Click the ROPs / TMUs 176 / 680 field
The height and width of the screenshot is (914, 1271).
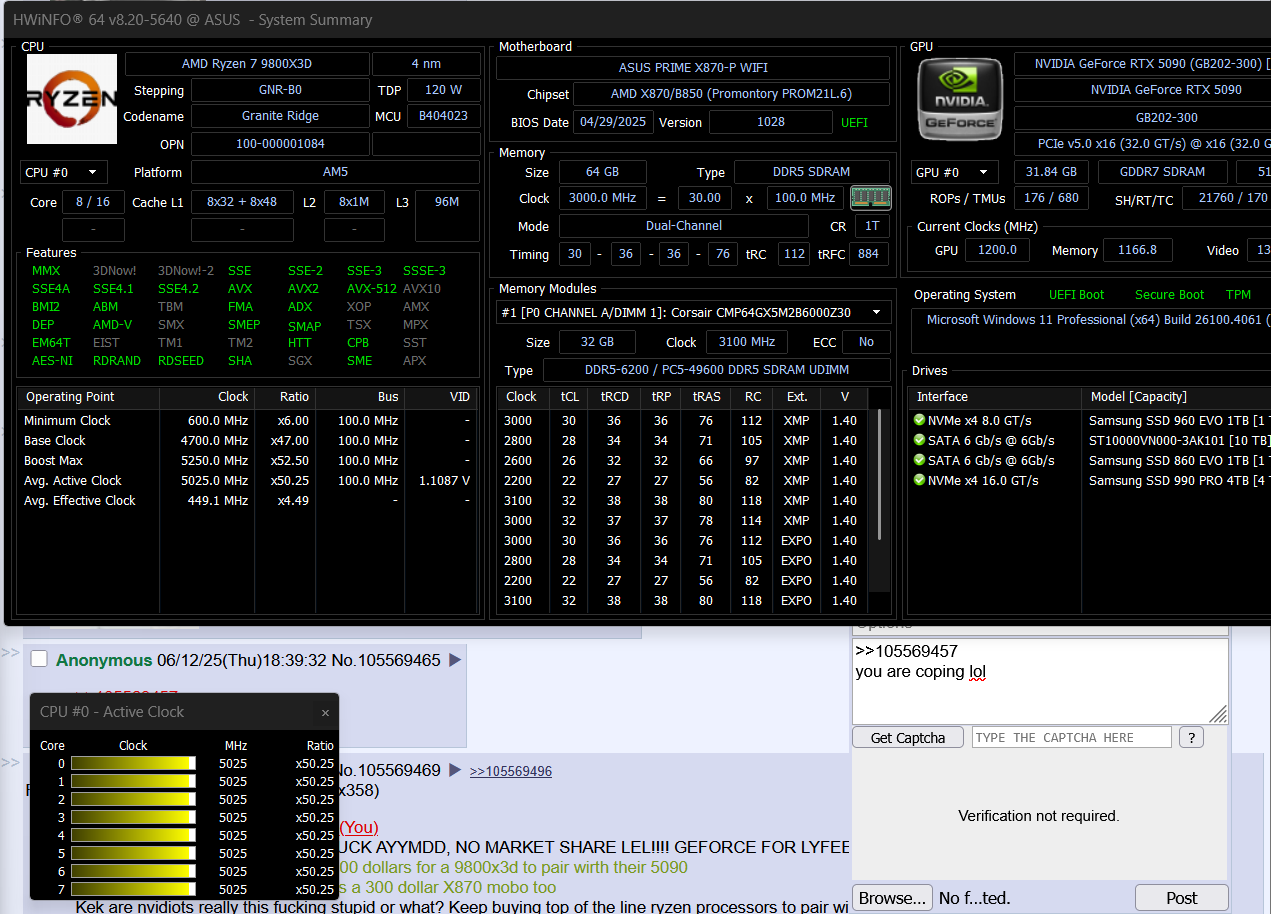coord(1052,198)
